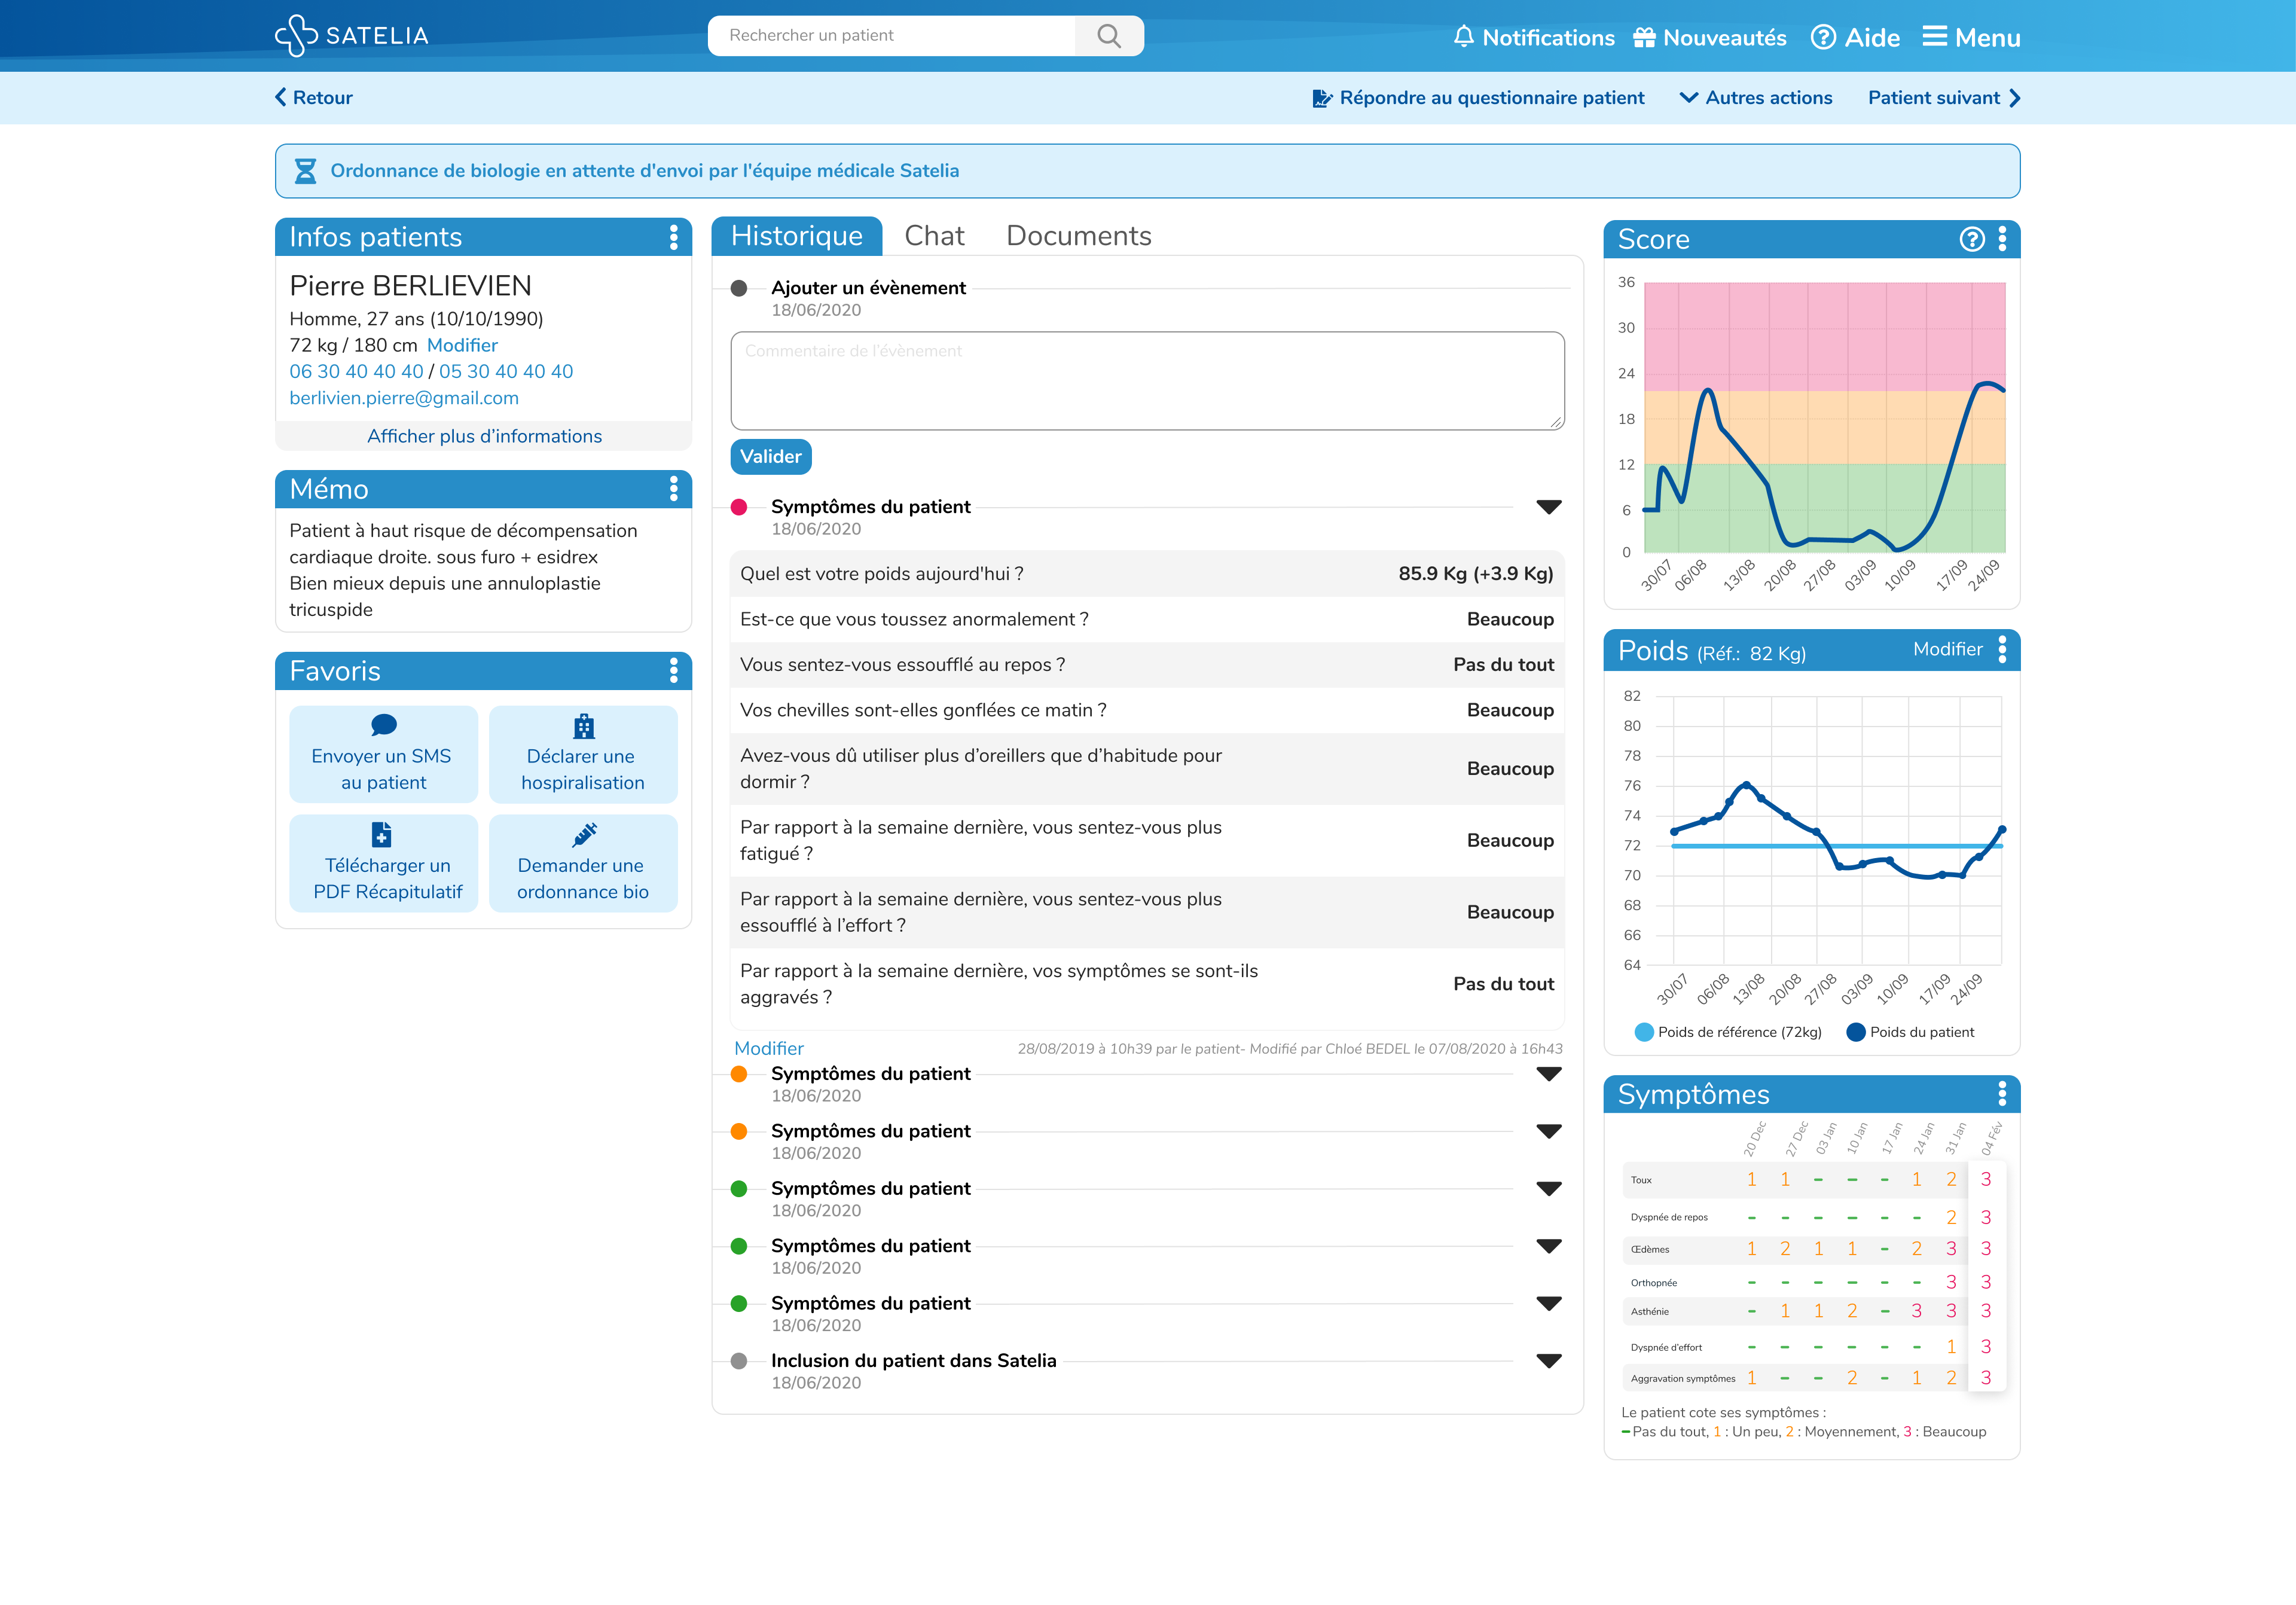Image resolution: width=2296 pixels, height=1605 pixels.
Task: Collapse the red Symptômes du patient entry
Action: click(1549, 507)
